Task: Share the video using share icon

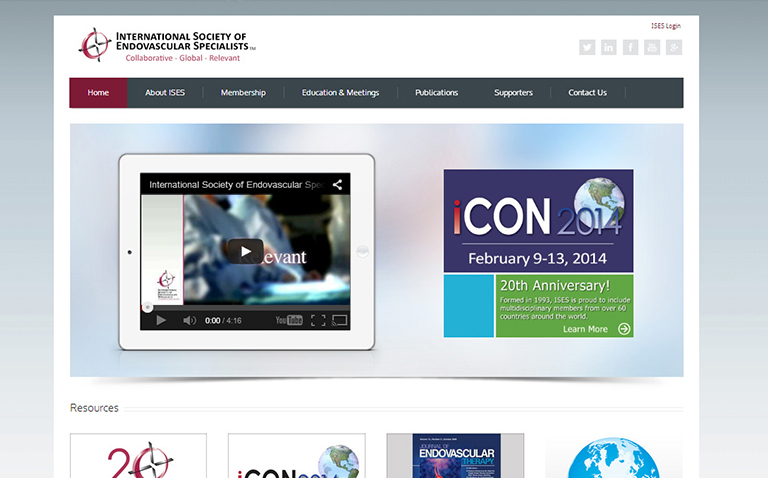Action: [x=337, y=185]
